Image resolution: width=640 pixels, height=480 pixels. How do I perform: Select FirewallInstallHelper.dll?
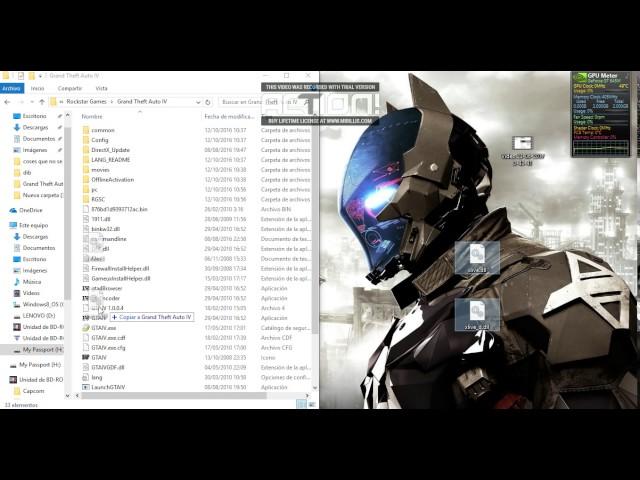click(120, 269)
